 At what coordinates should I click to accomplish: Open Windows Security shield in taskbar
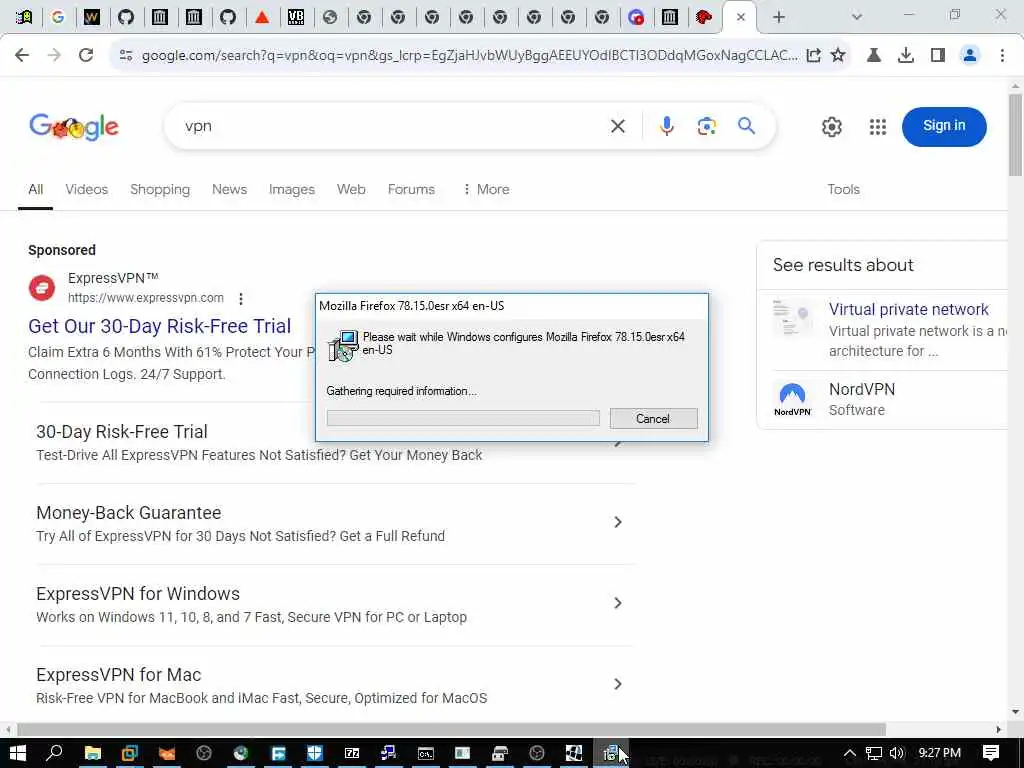pyautogui.click(x=315, y=754)
